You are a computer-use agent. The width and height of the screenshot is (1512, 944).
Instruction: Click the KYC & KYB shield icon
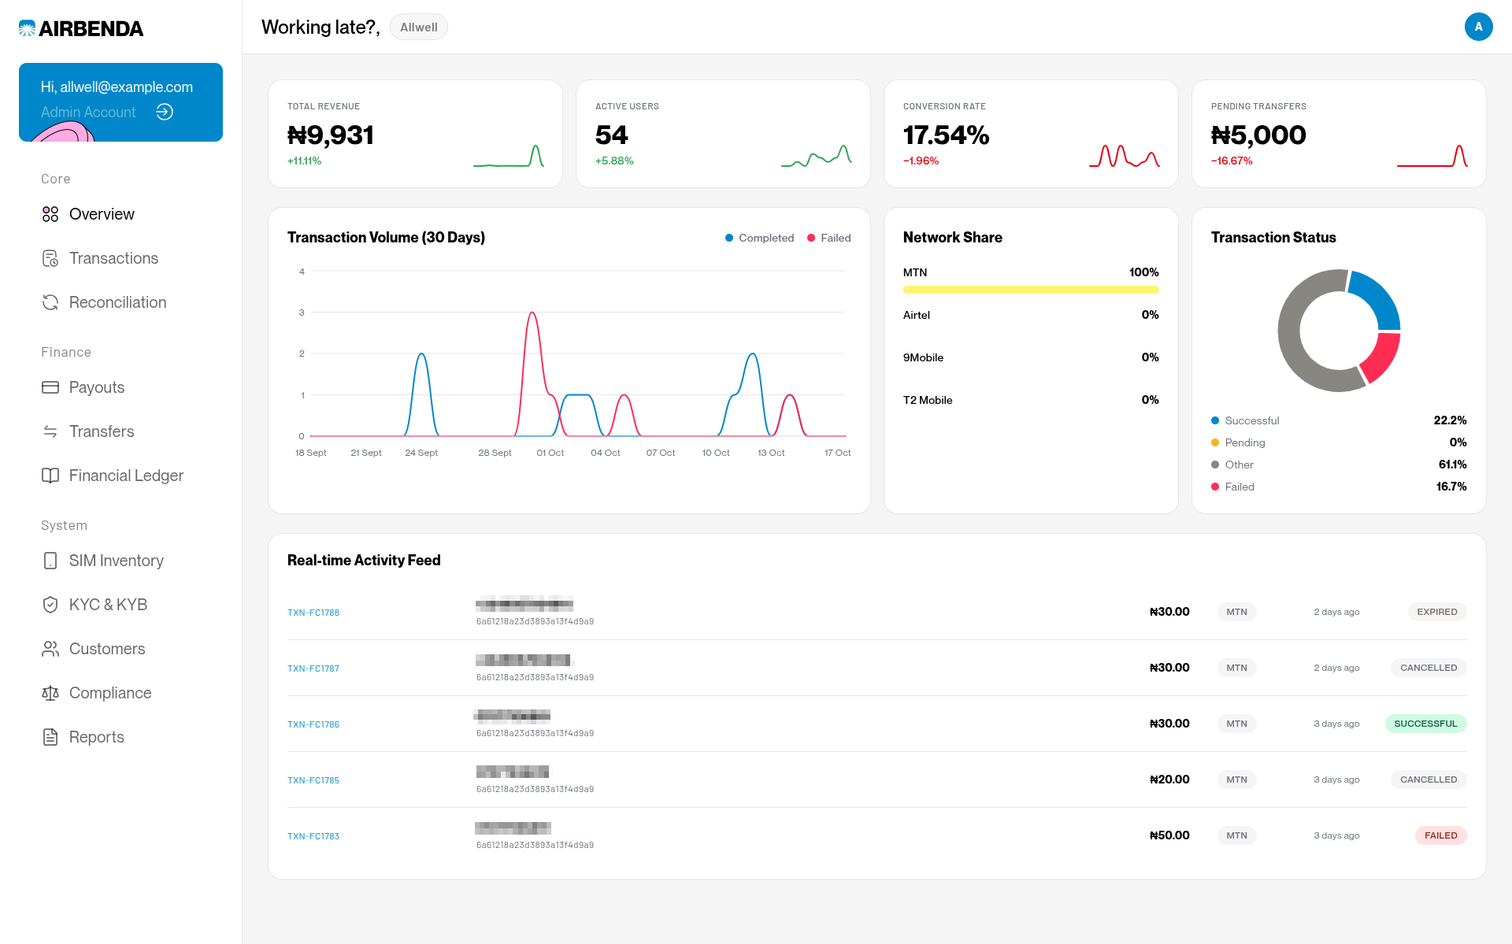pos(50,604)
